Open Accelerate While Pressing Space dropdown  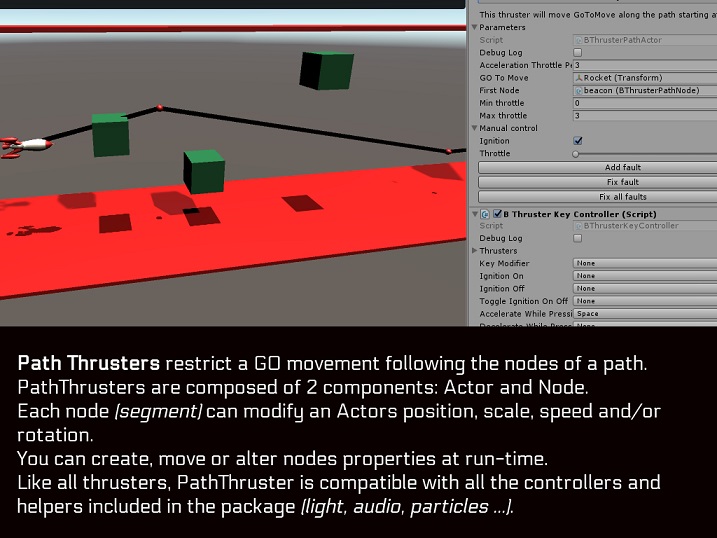(x=645, y=314)
